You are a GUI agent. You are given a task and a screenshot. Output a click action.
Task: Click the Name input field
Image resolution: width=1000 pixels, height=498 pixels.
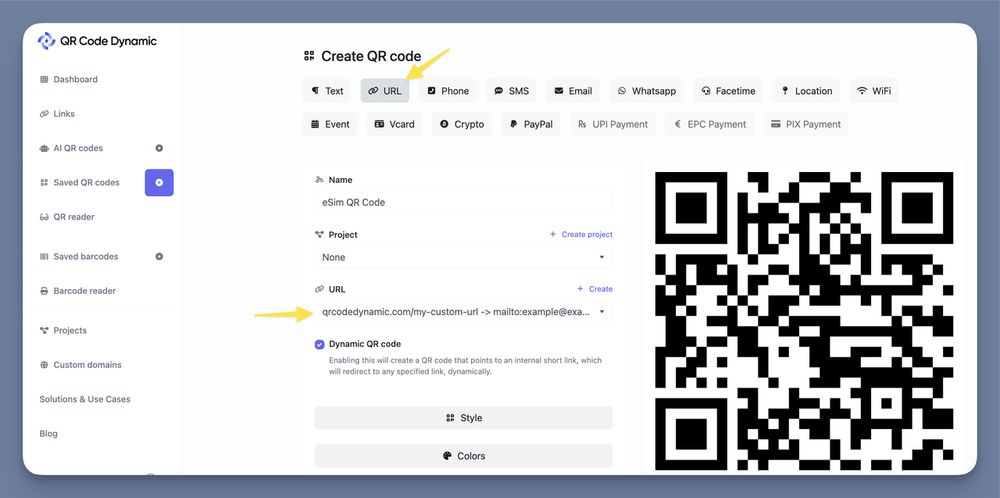tap(463, 202)
